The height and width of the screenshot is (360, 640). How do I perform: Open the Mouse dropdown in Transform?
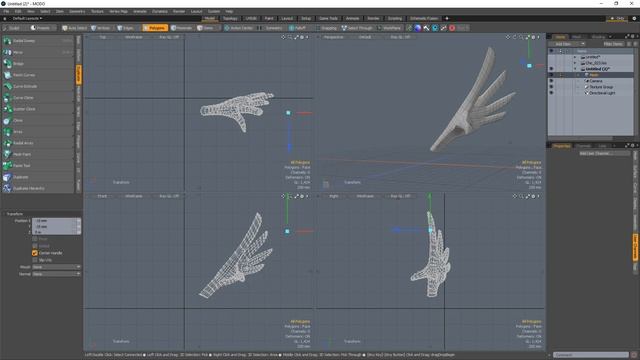56,267
